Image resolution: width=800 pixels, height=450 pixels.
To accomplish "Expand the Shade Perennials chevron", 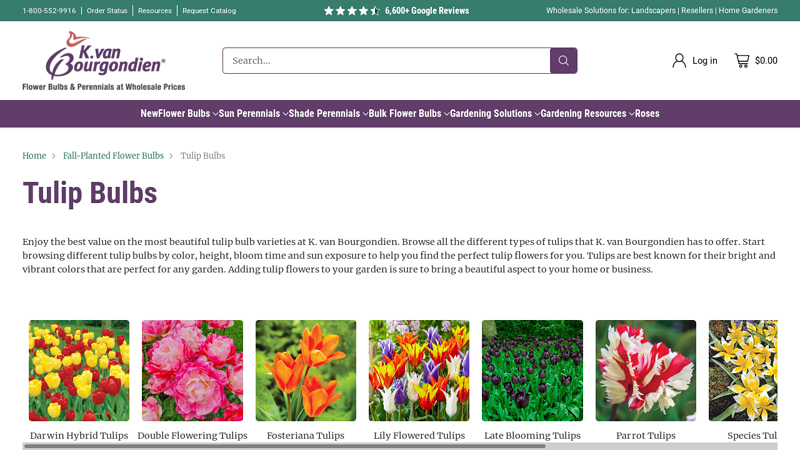I will coord(365,114).
